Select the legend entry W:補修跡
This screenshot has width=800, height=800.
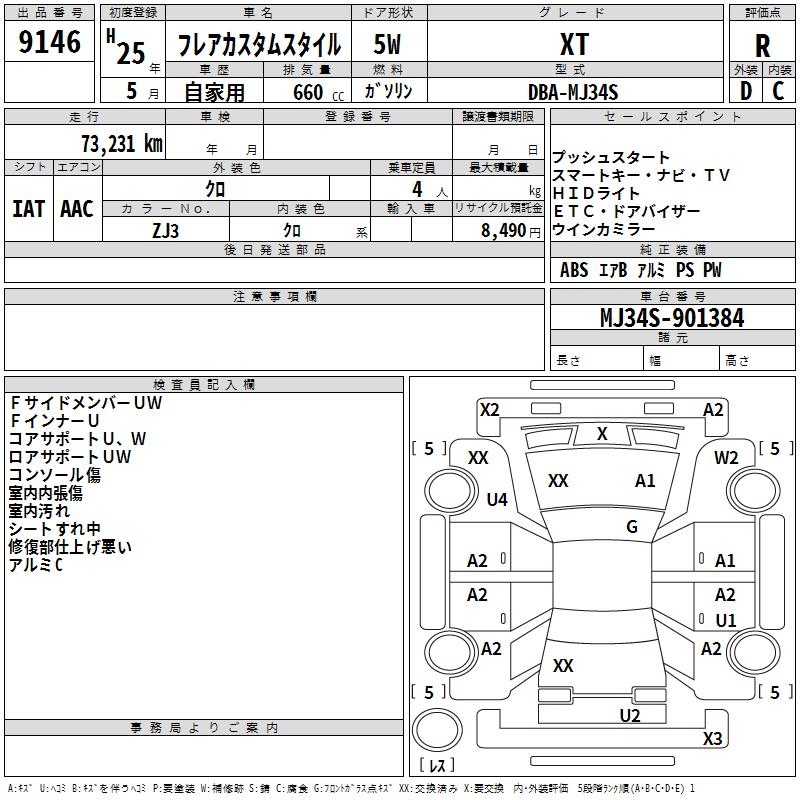click(x=221, y=789)
